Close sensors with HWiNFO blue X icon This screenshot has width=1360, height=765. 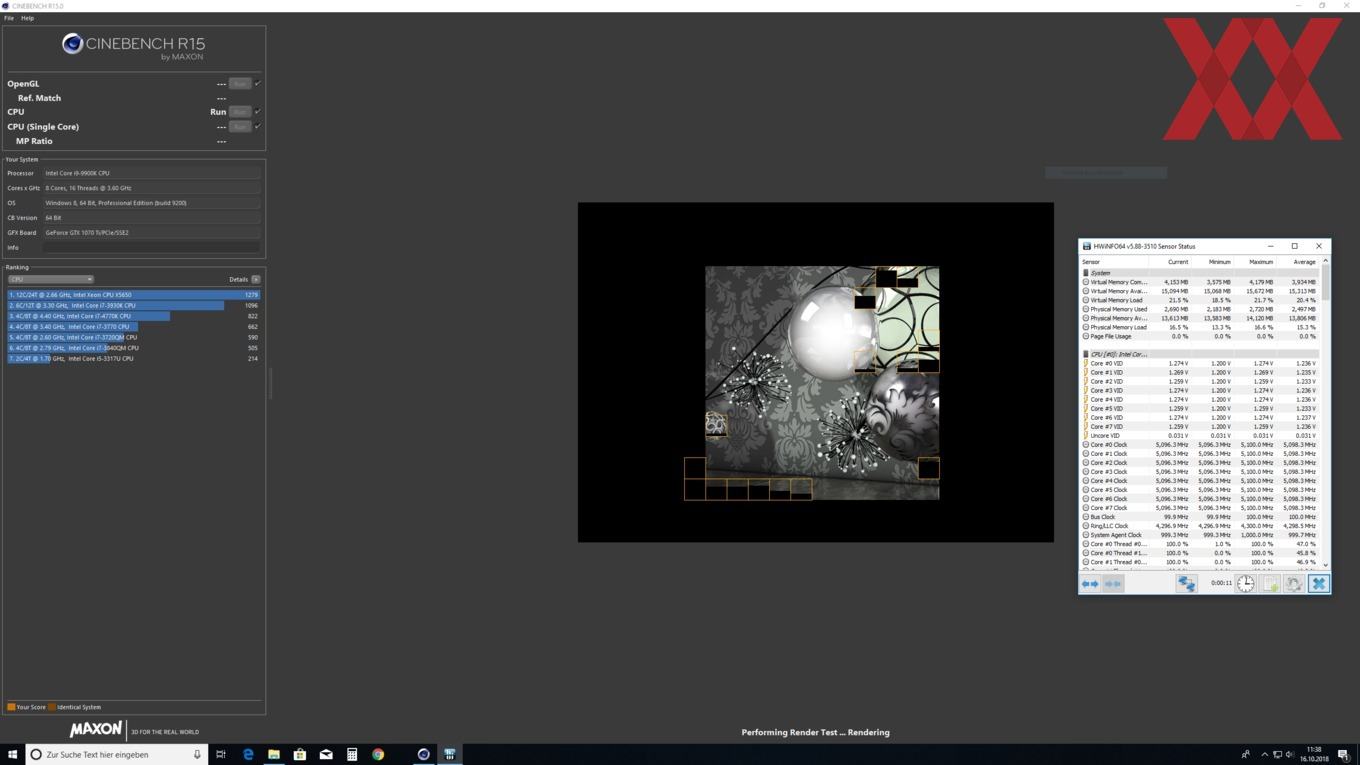click(x=1319, y=584)
